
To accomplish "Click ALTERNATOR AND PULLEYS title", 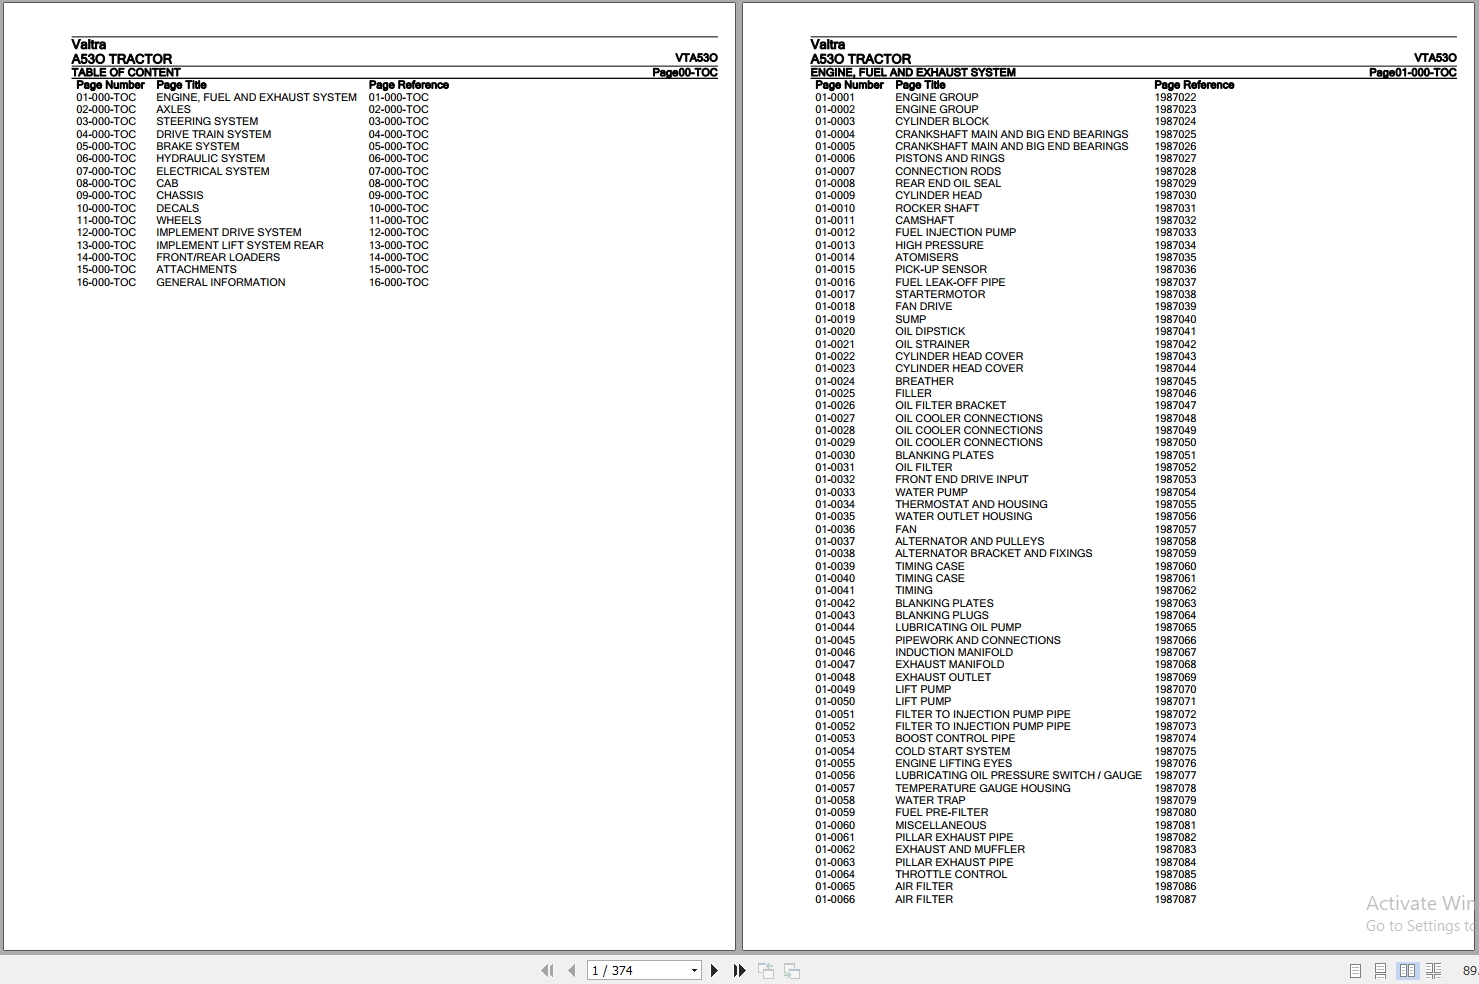I will tap(969, 541).
